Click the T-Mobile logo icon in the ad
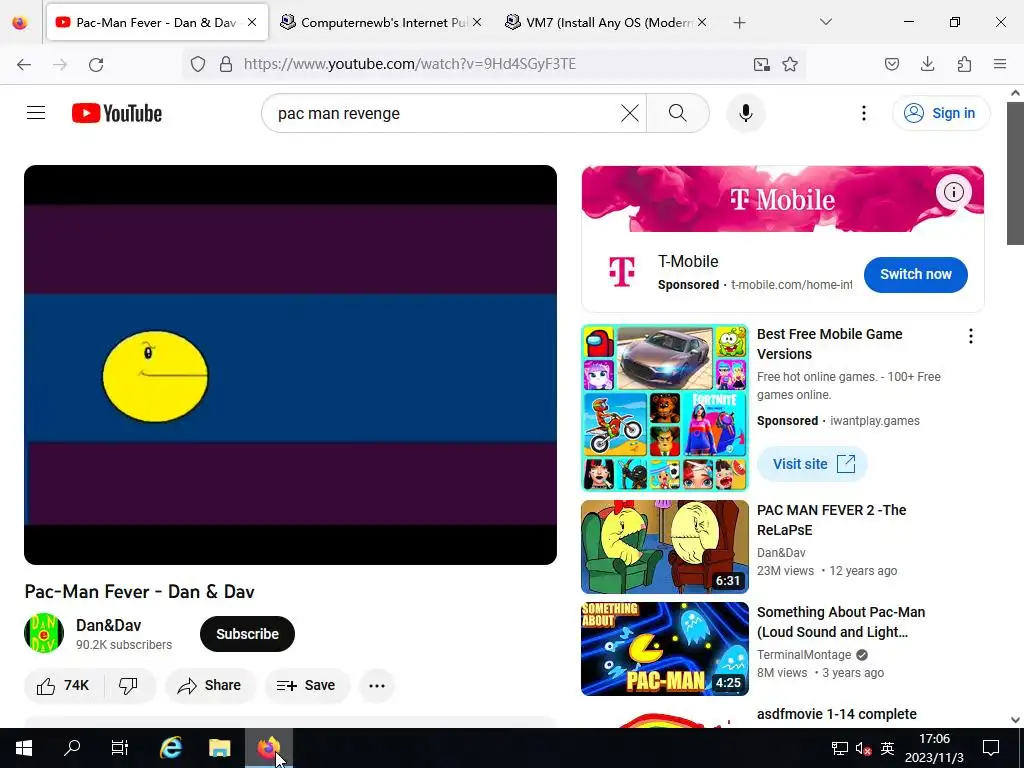Image resolution: width=1024 pixels, height=768 pixels. pyautogui.click(x=622, y=271)
